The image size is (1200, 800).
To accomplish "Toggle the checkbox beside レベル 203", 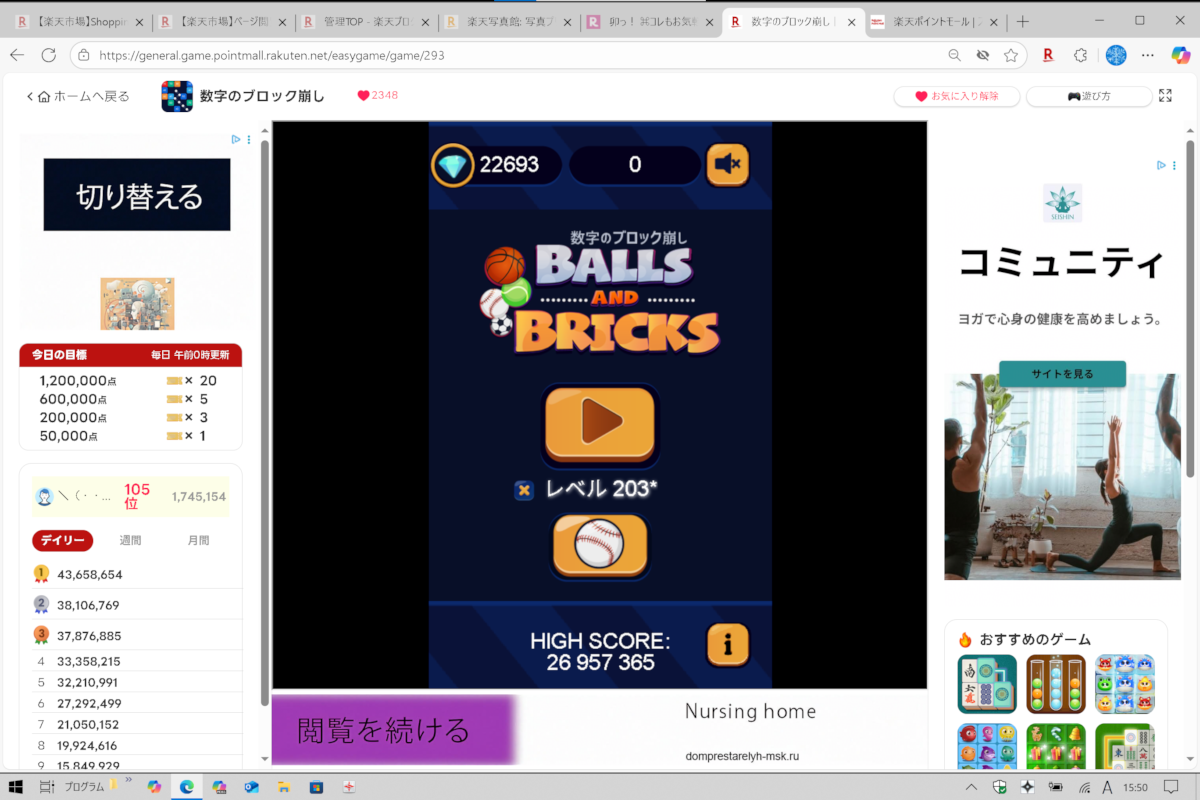I will [x=524, y=490].
